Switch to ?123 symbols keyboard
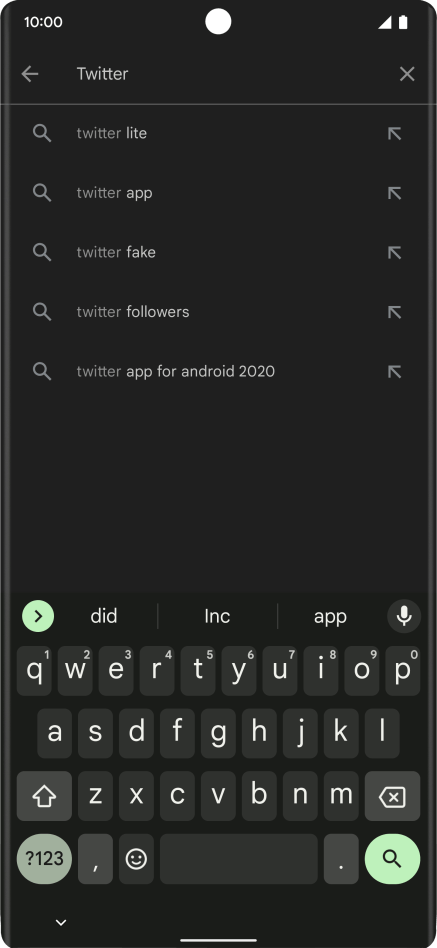The image size is (437, 948). pyautogui.click(x=44, y=859)
